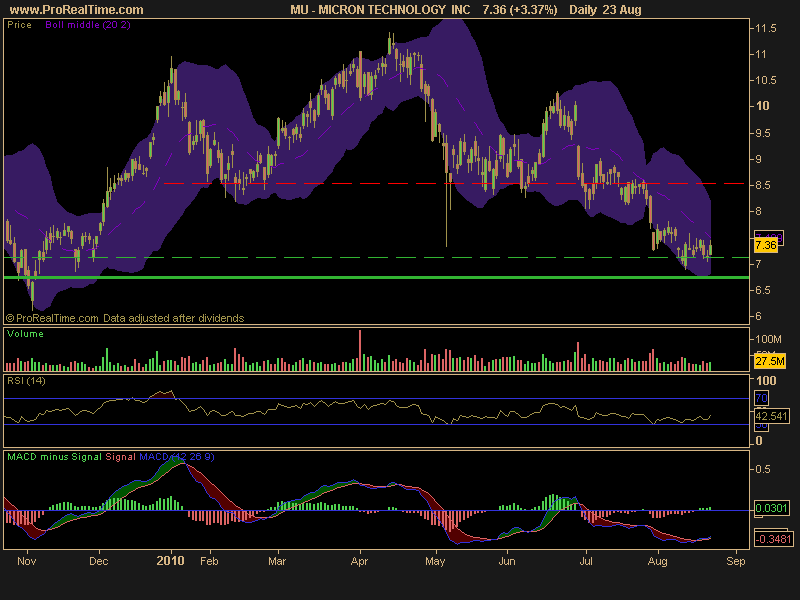Screen dimensions: 800x600
Task: Click the 8.5 price axis value
Action: pyautogui.click(x=765, y=185)
